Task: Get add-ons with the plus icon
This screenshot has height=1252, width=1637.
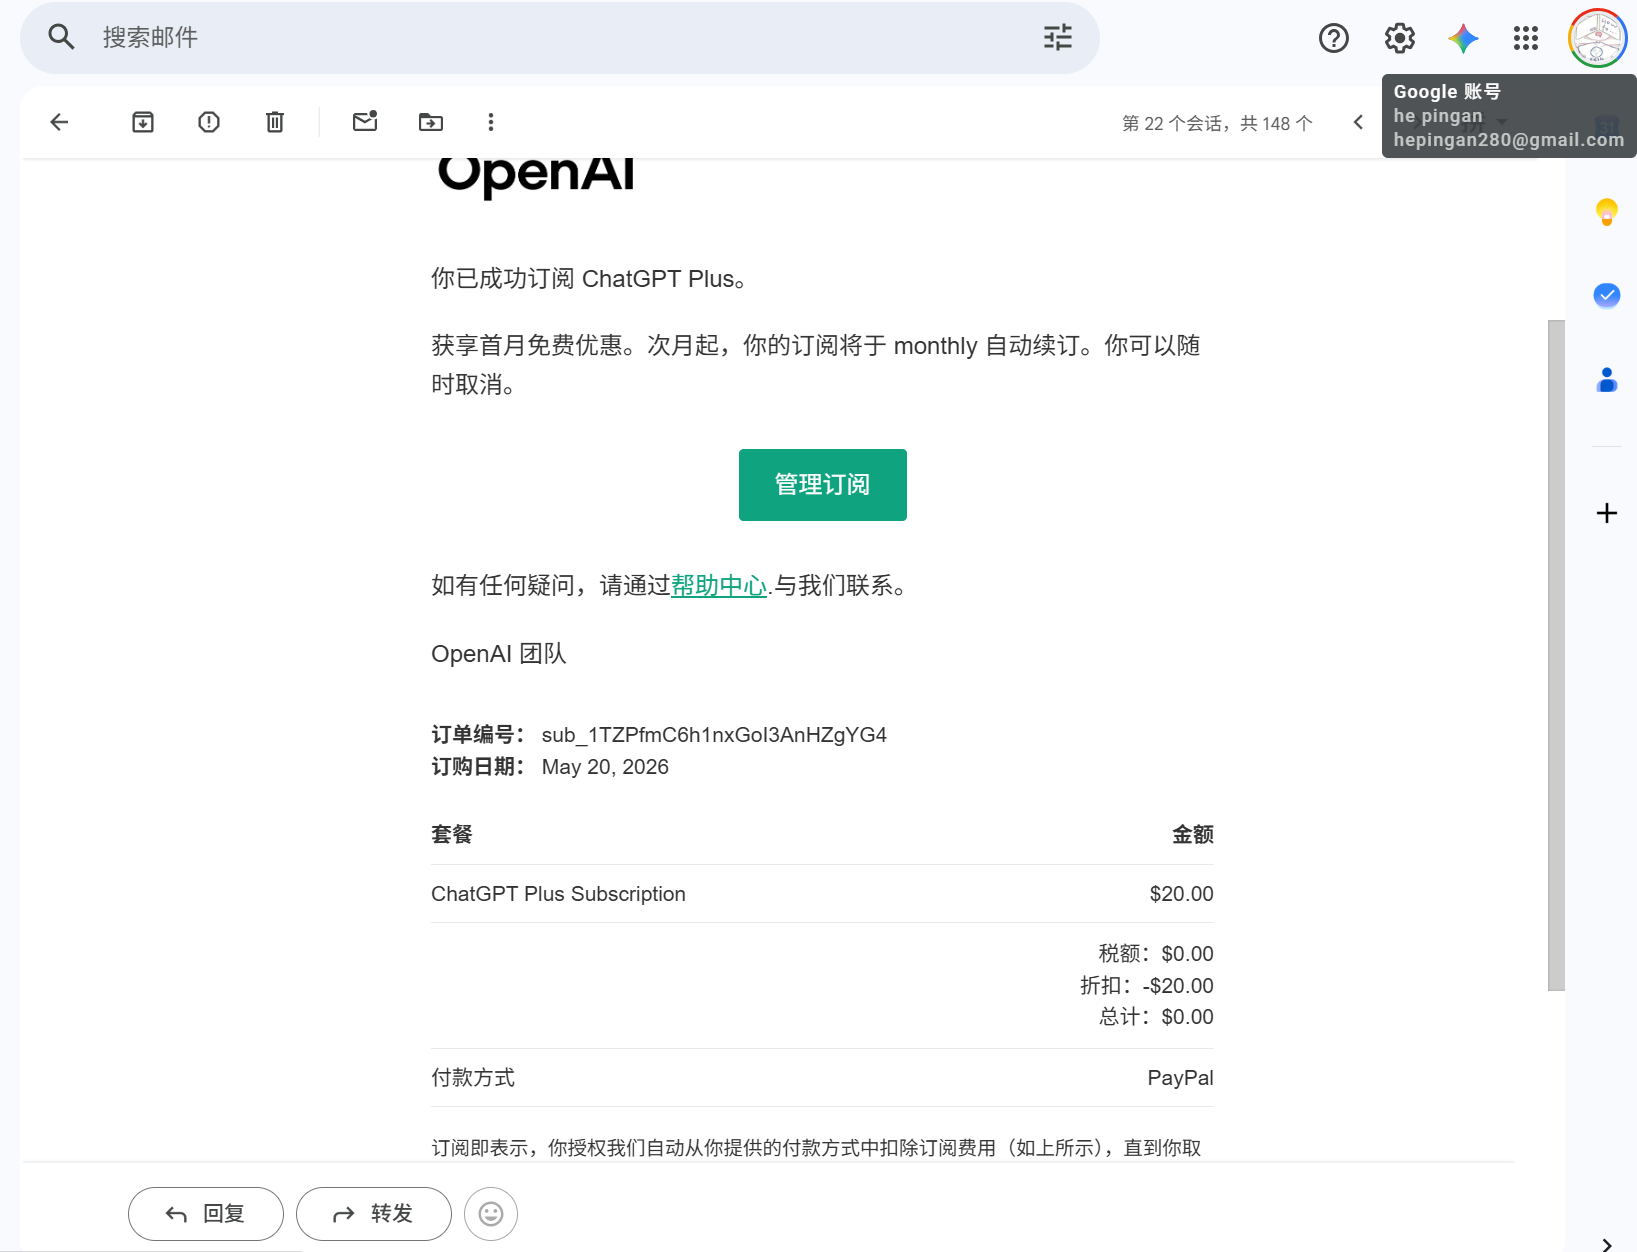Action: 1607,513
